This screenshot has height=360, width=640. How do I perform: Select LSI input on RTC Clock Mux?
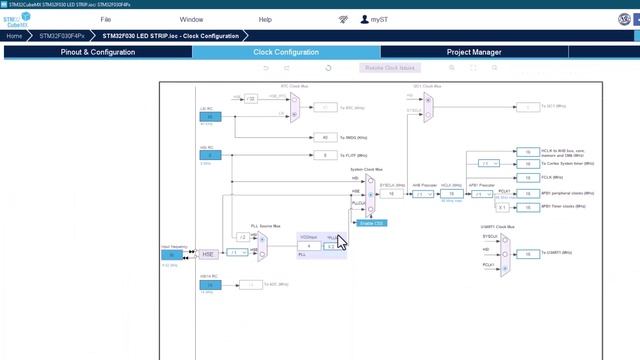[x=294, y=115]
